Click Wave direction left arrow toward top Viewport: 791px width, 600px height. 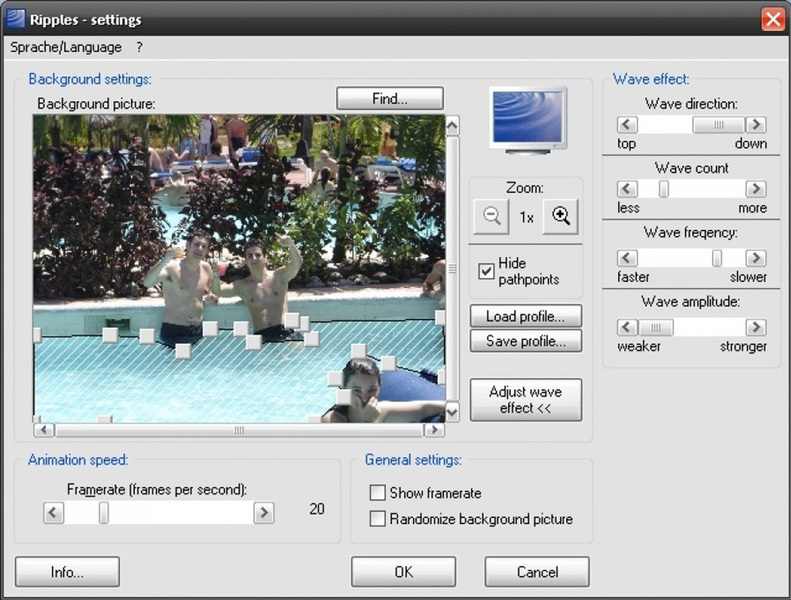coord(627,124)
